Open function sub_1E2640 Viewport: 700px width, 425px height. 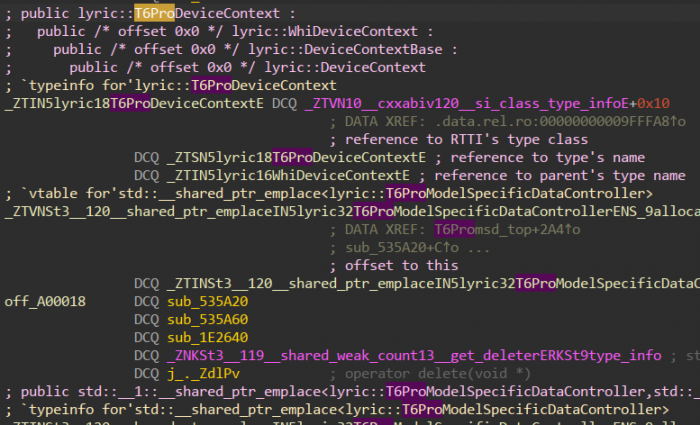tap(208, 338)
